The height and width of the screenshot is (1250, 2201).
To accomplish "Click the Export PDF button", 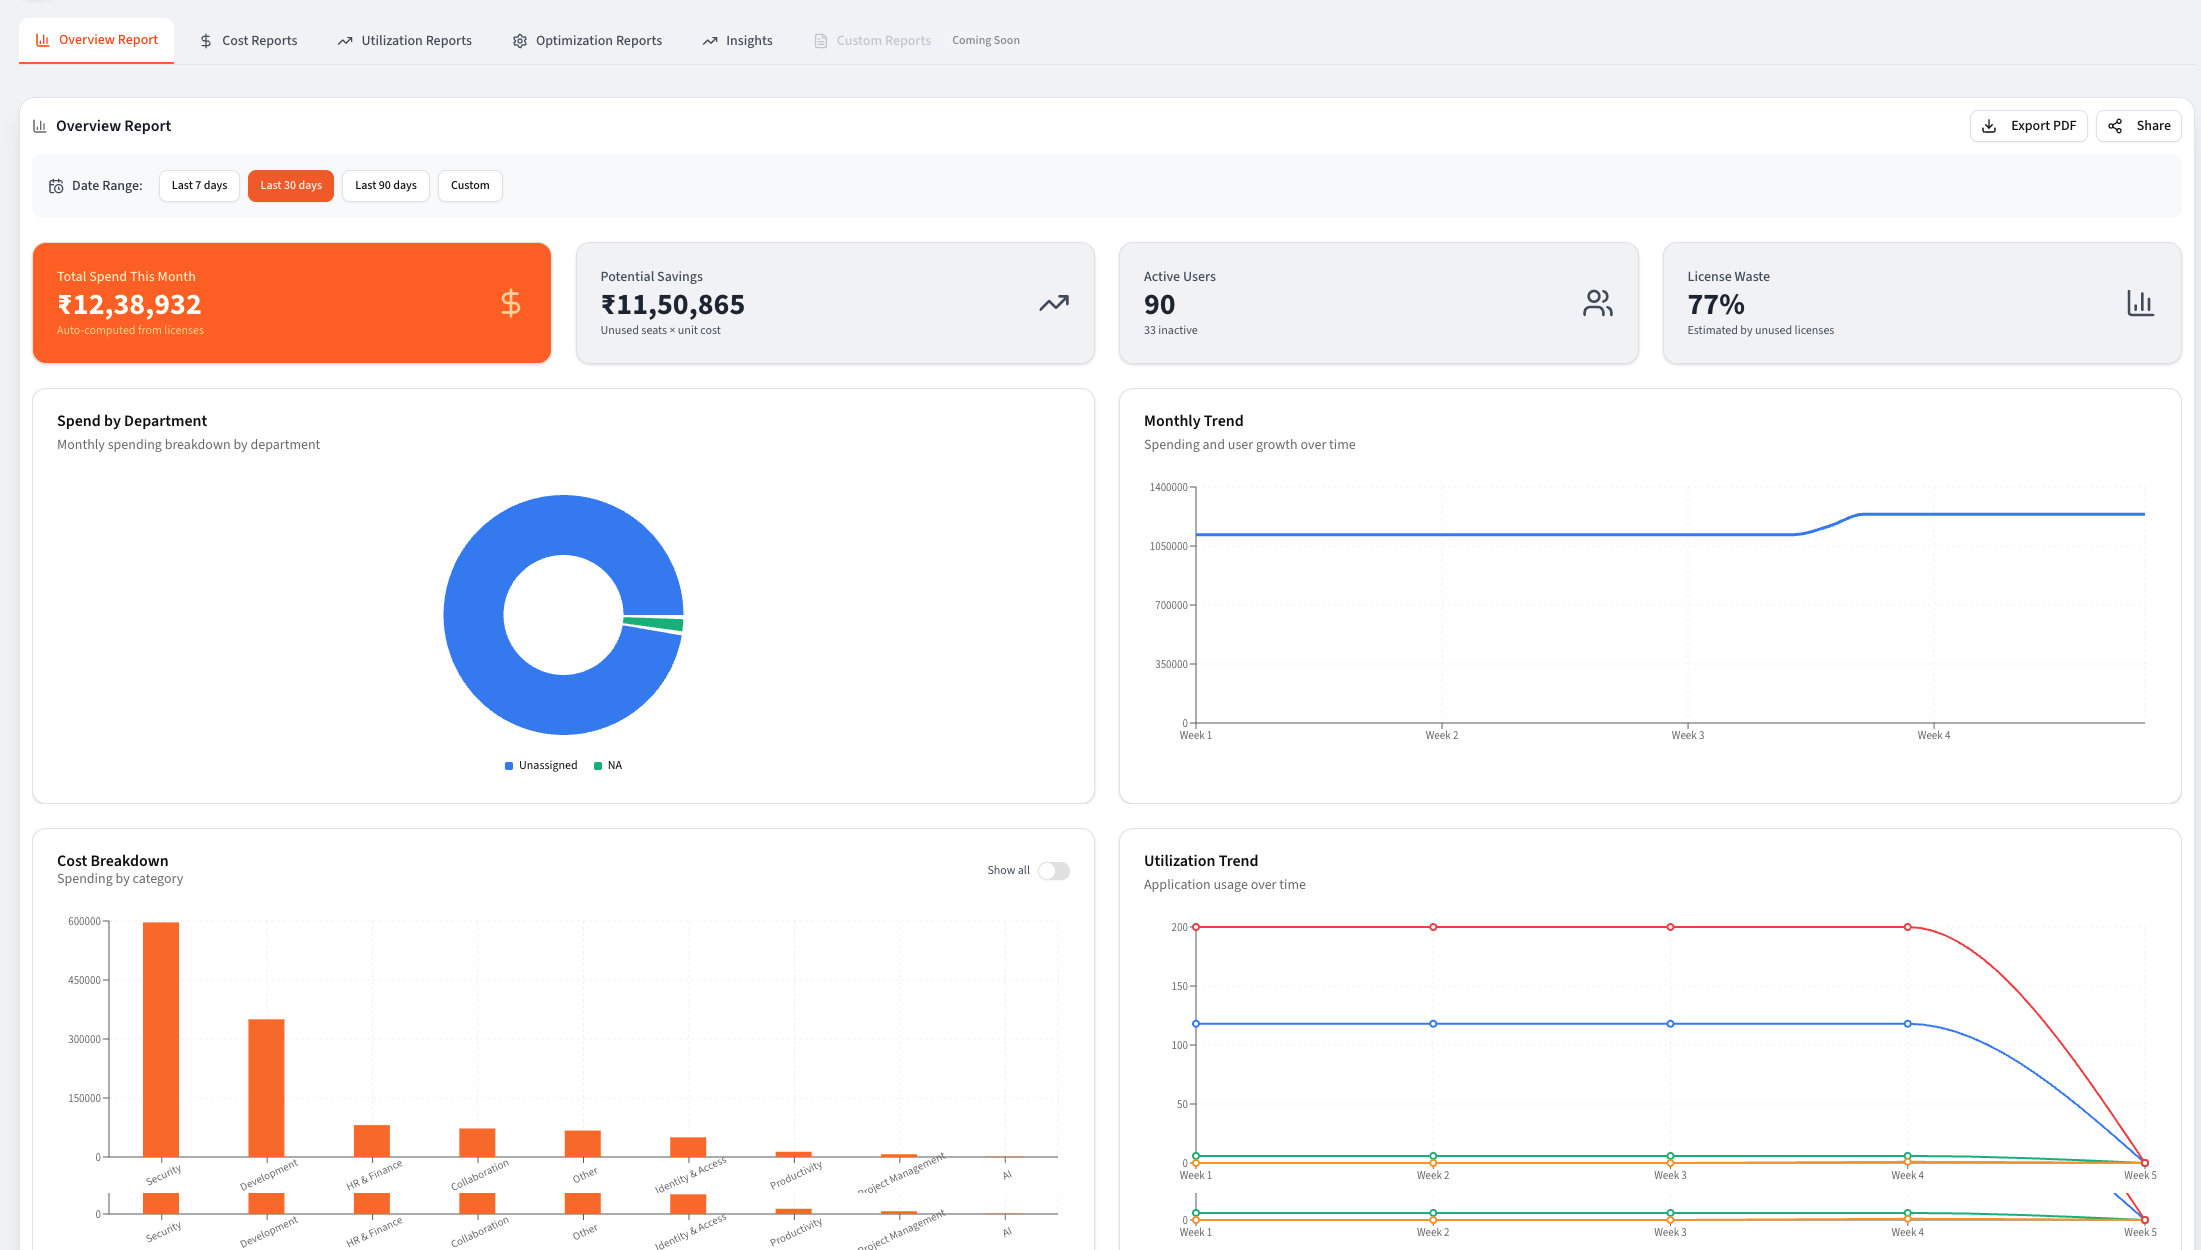I will tap(2028, 126).
